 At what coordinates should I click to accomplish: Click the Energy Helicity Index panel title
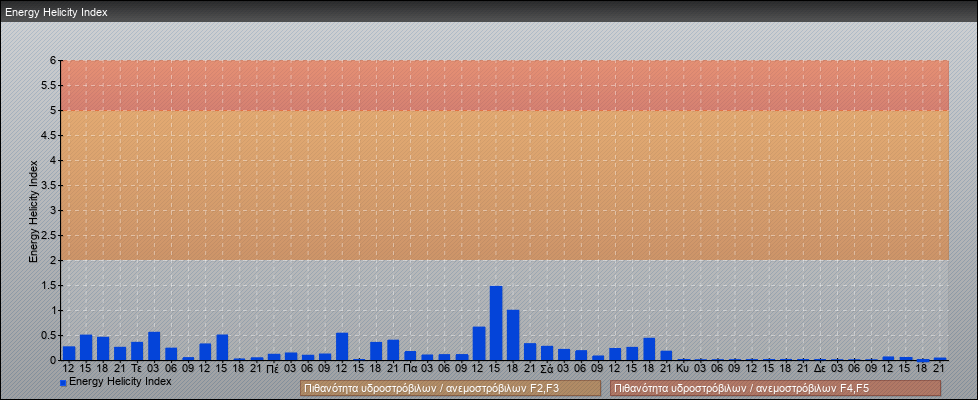pos(57,12)
